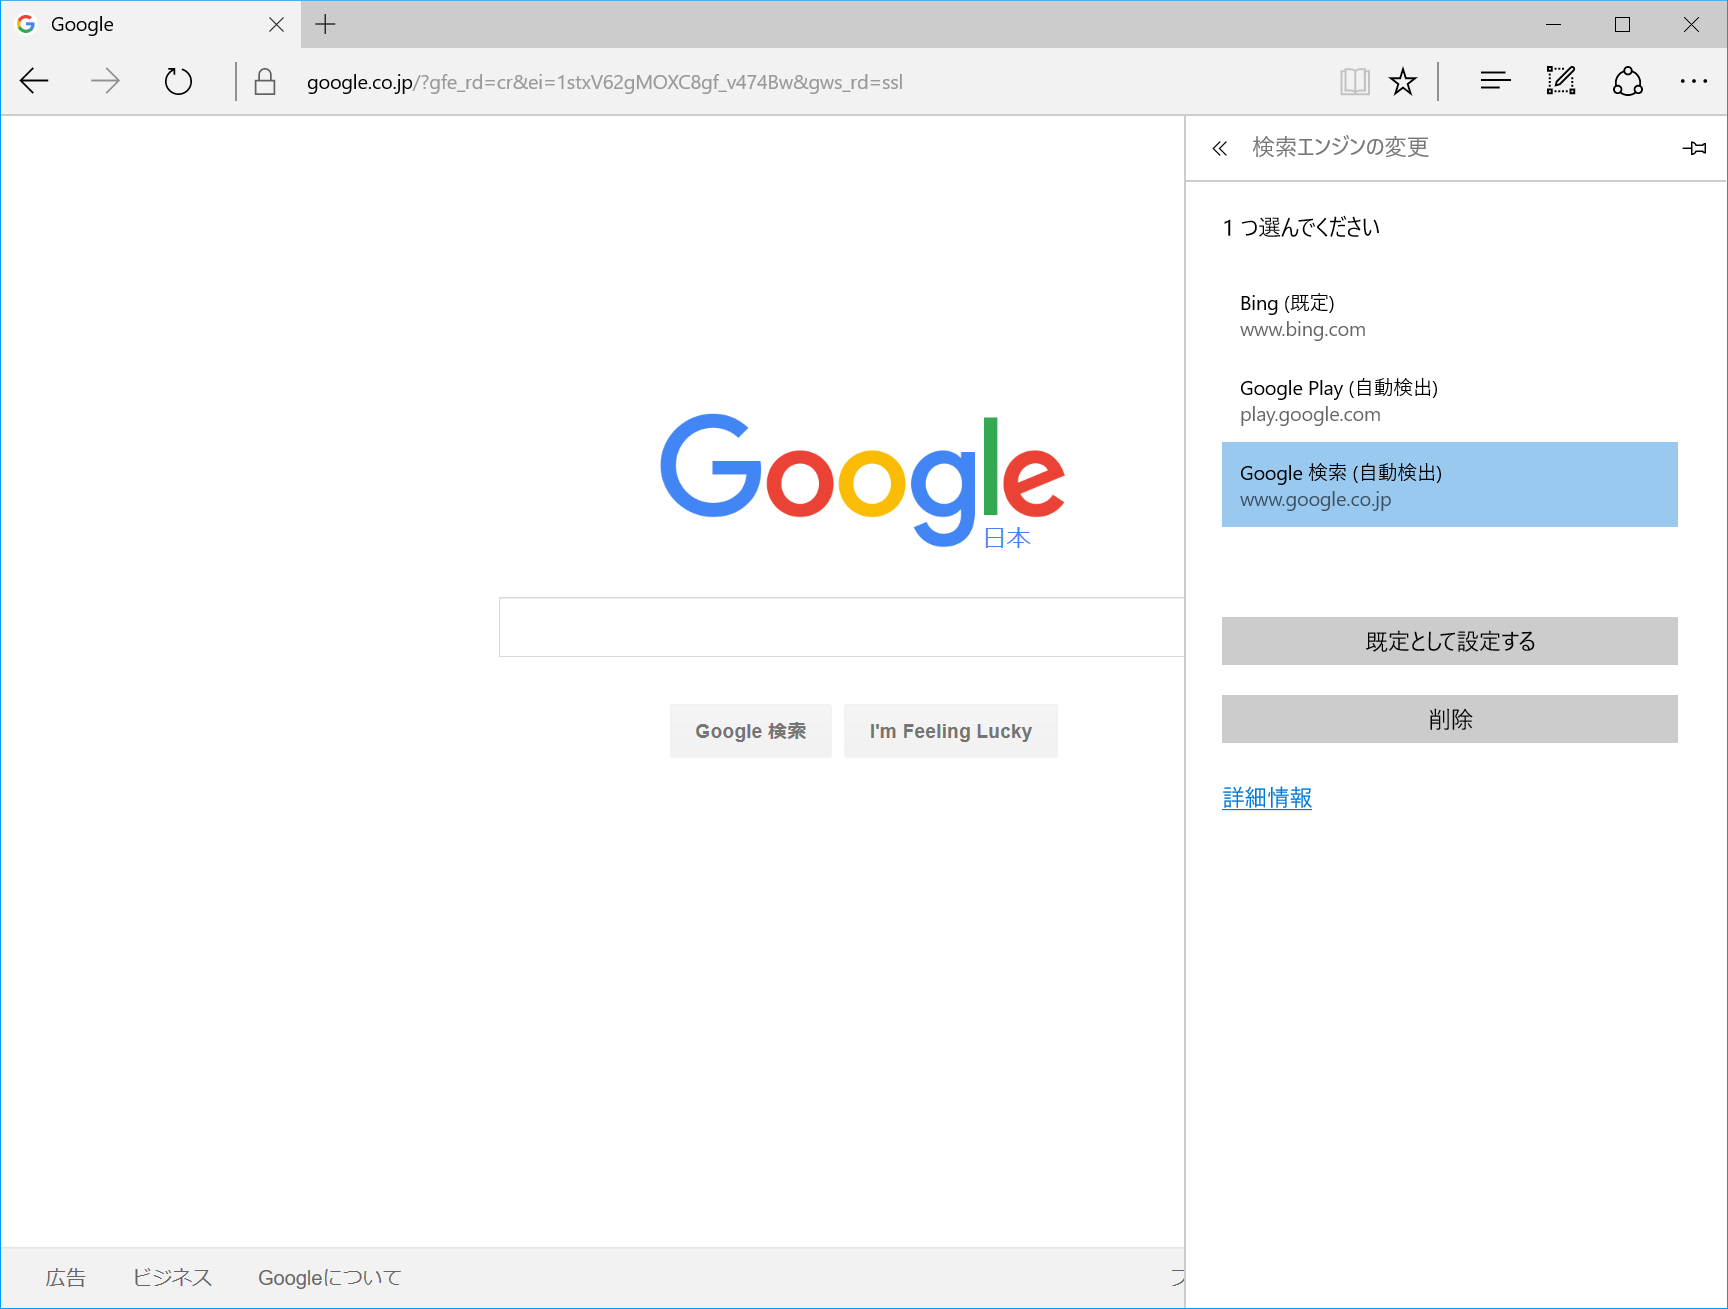Refresh the Google page

[177, 81]
